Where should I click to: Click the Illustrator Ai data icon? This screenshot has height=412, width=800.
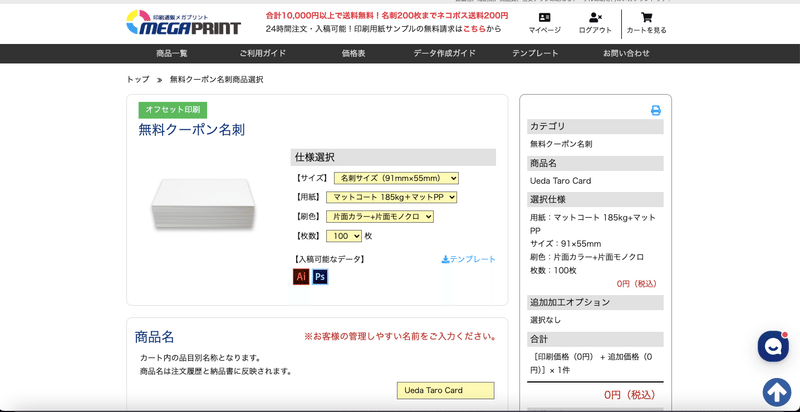coord(301,276)
